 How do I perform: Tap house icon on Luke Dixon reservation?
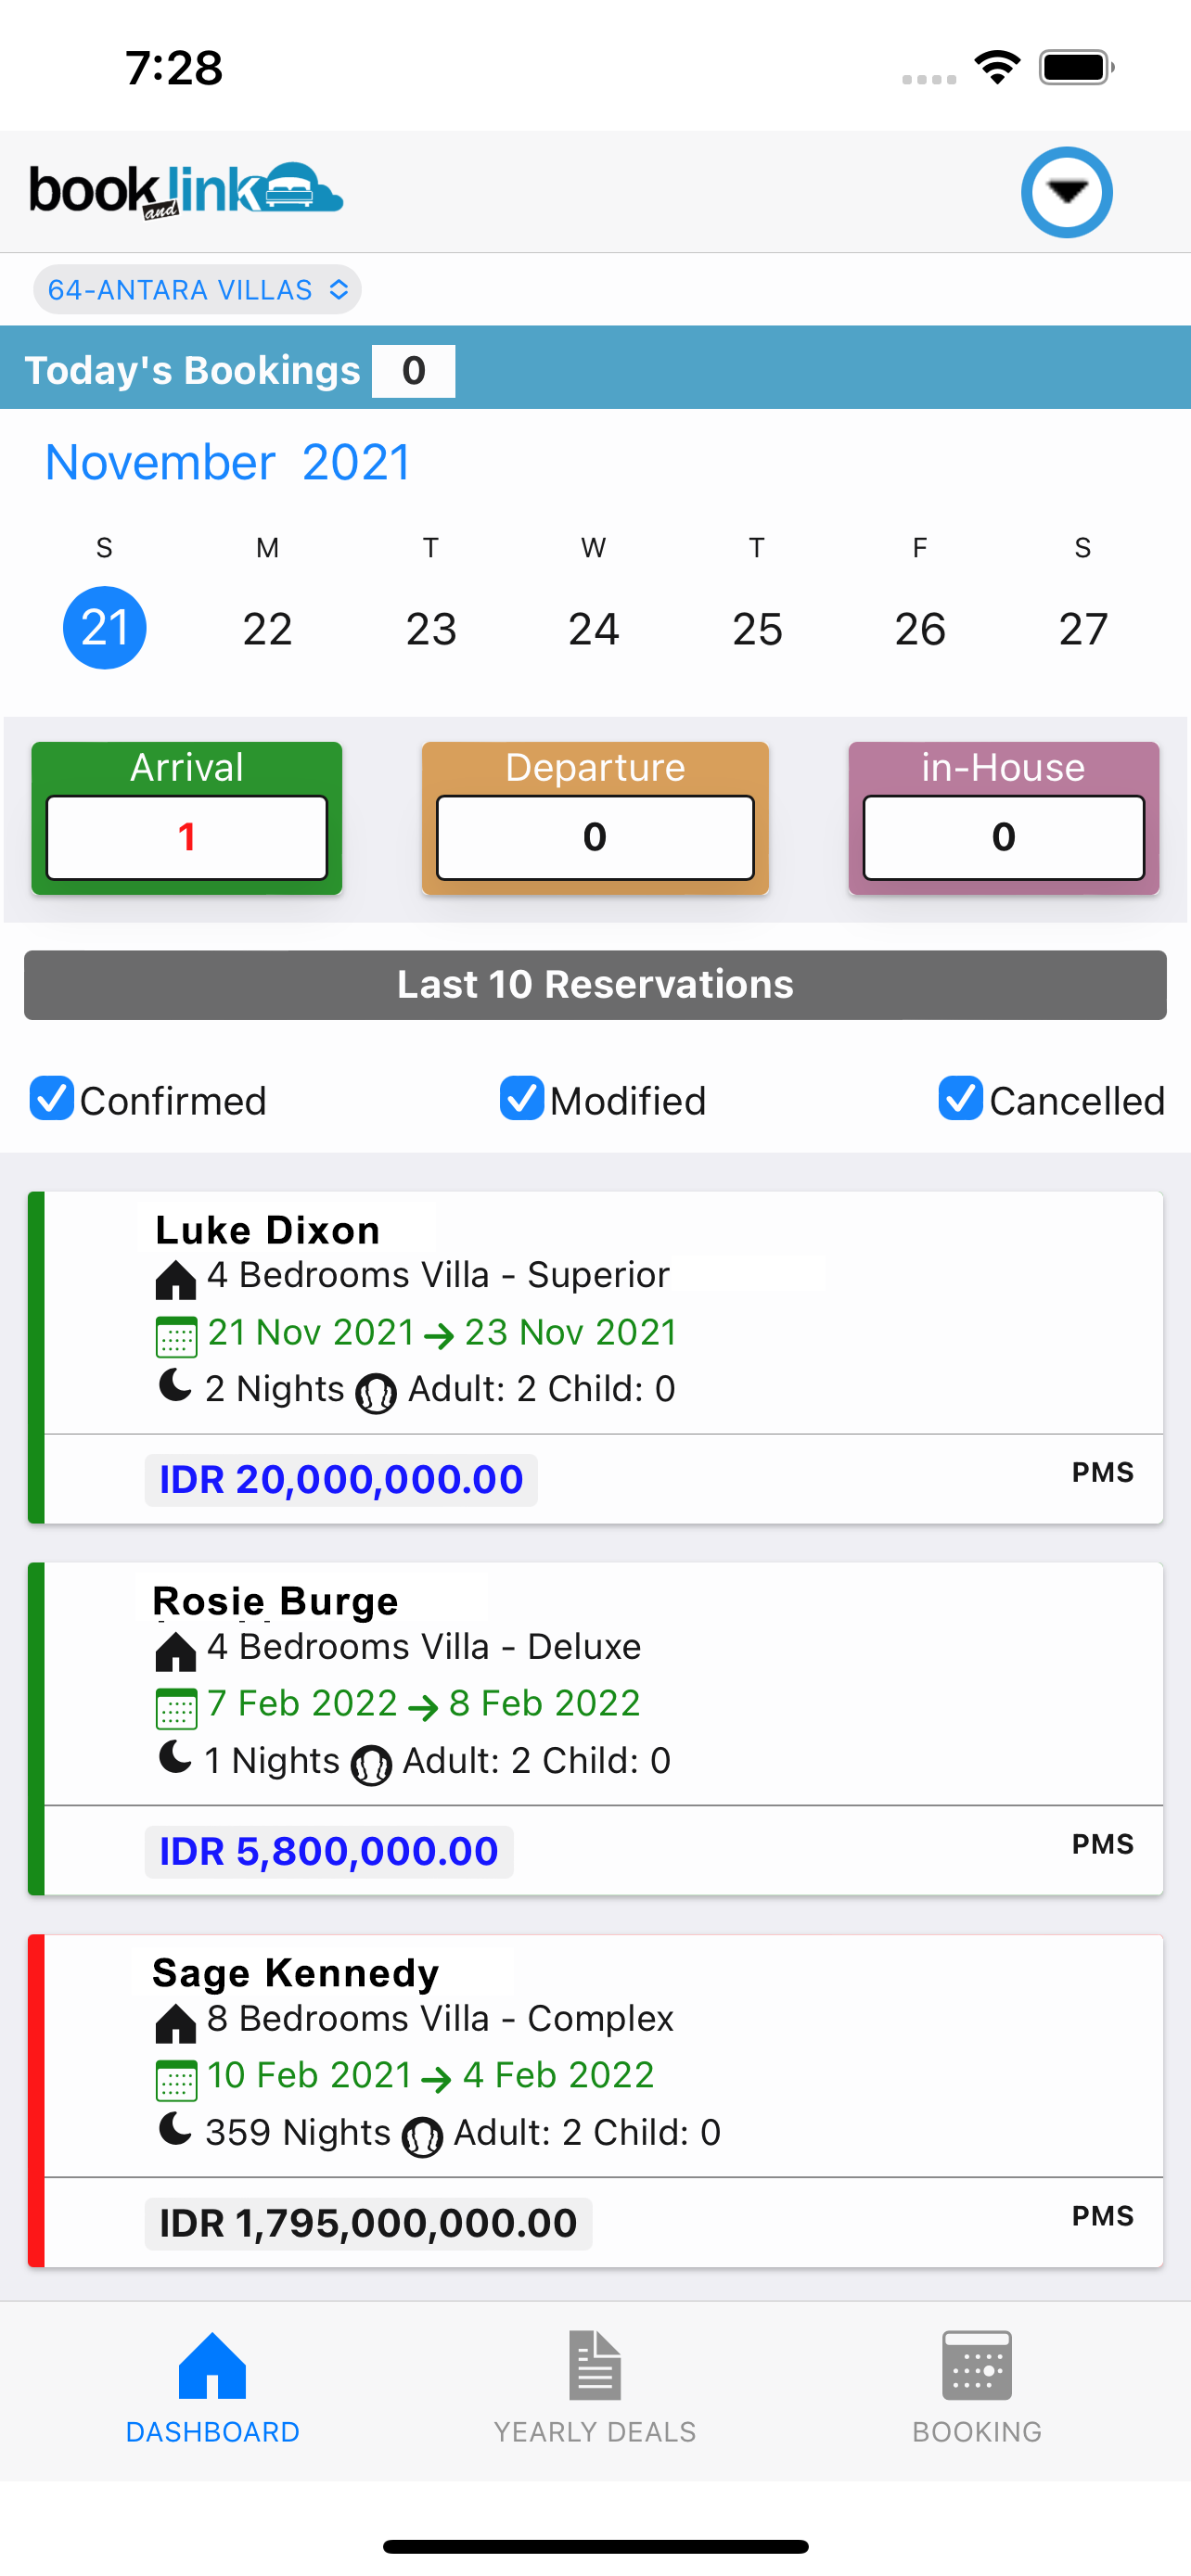(176, 1279)
